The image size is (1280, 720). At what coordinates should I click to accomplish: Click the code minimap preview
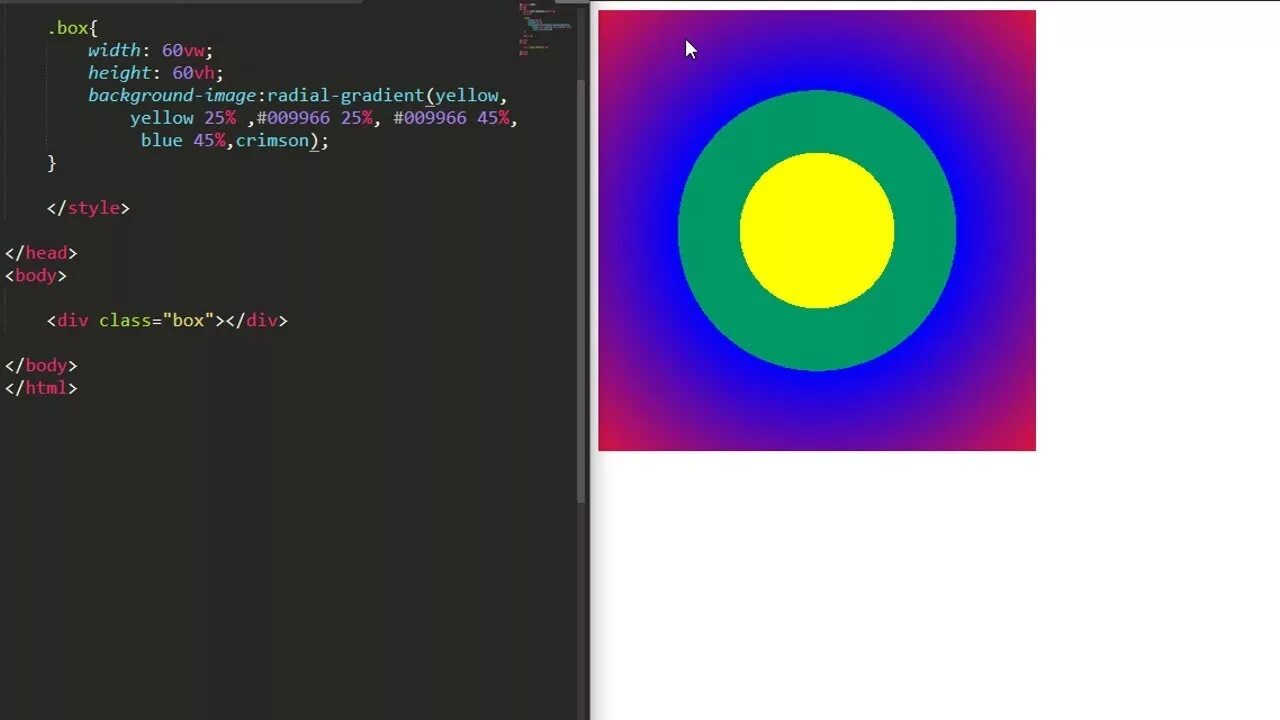pyautogui.click(x=545, y=28)
